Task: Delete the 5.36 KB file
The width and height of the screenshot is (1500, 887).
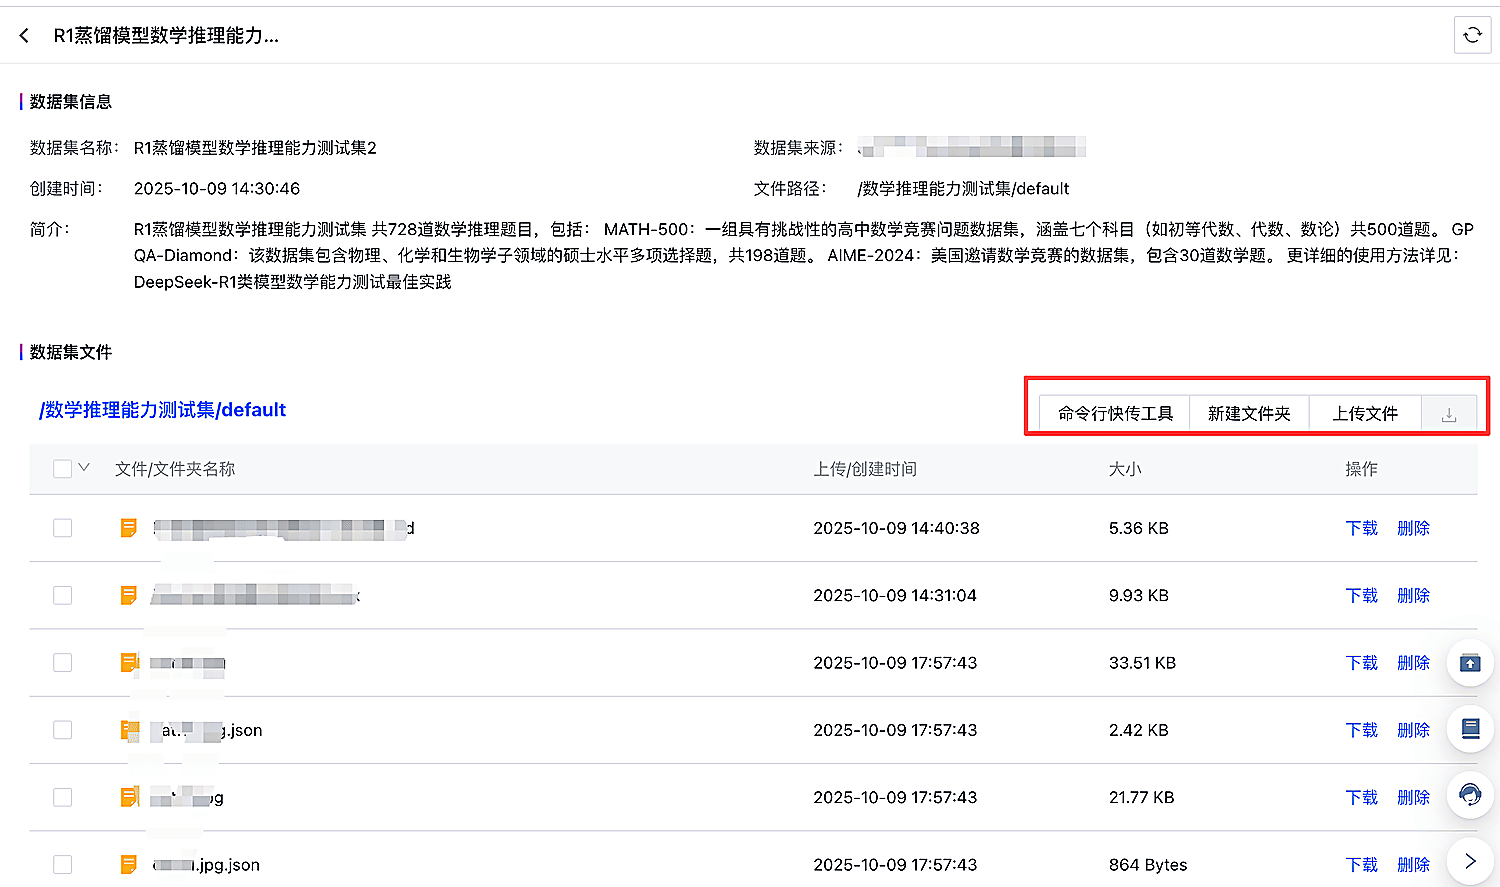Action: [1413, 528]
